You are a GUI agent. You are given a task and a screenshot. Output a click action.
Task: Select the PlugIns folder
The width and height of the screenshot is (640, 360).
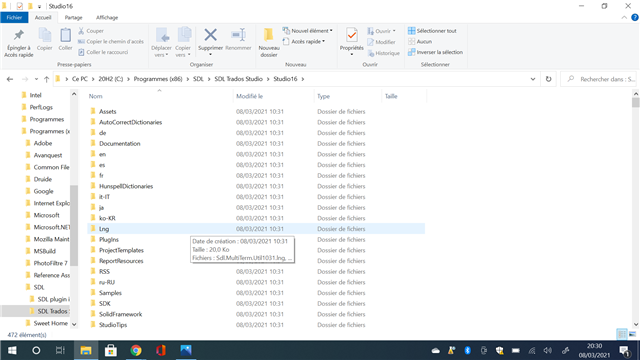(109, 240)
